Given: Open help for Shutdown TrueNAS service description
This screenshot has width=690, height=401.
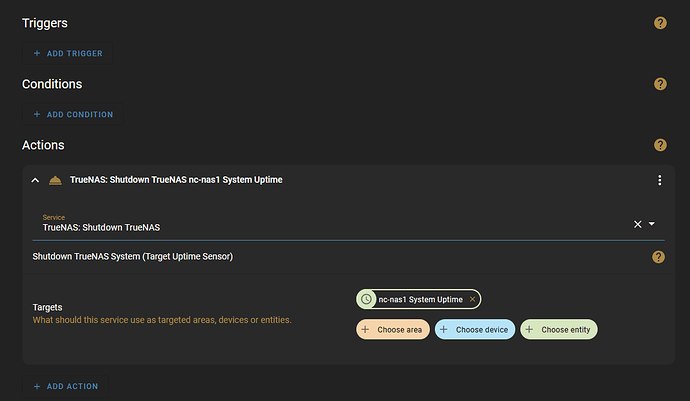Looking at the screenshot, I should pyautogui.click(x=658, y=257).
